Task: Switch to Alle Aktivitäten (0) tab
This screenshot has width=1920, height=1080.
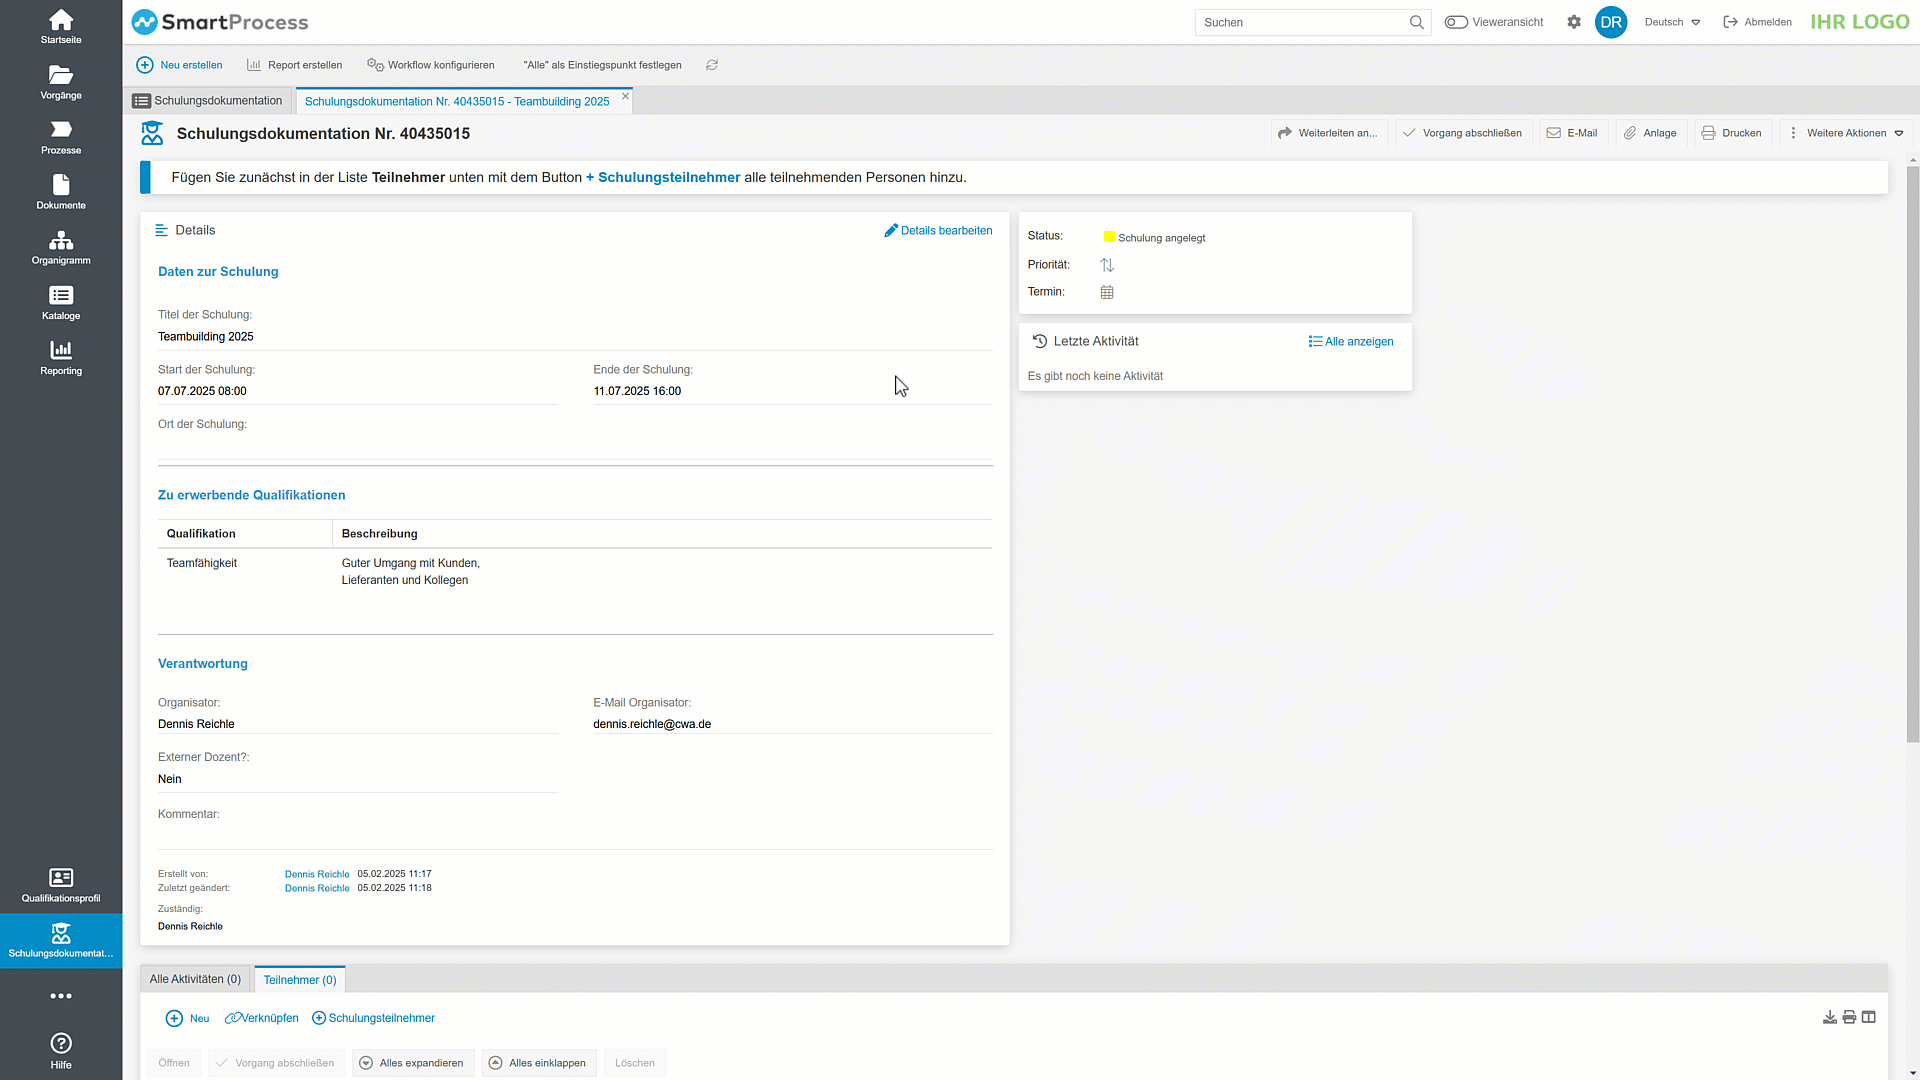Action: pyautogui.click(x=195, y=979)
